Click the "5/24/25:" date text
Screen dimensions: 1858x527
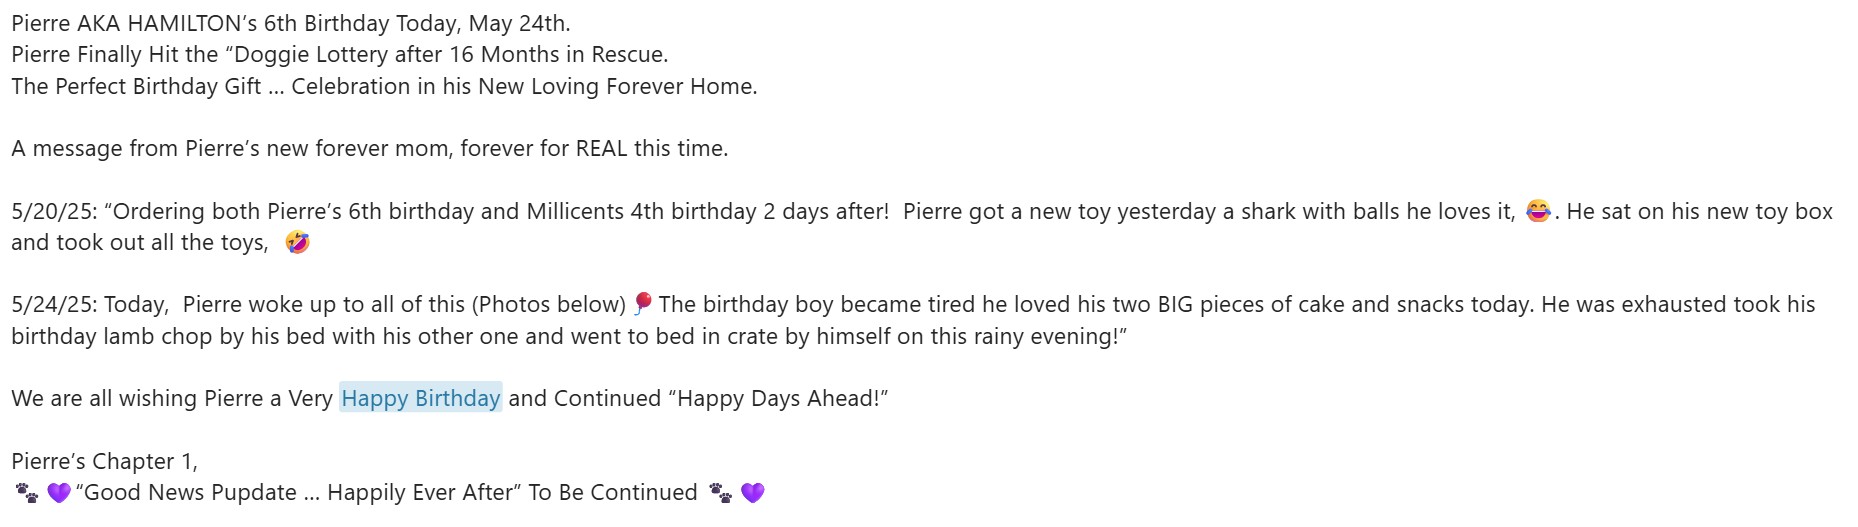(54, 304)
